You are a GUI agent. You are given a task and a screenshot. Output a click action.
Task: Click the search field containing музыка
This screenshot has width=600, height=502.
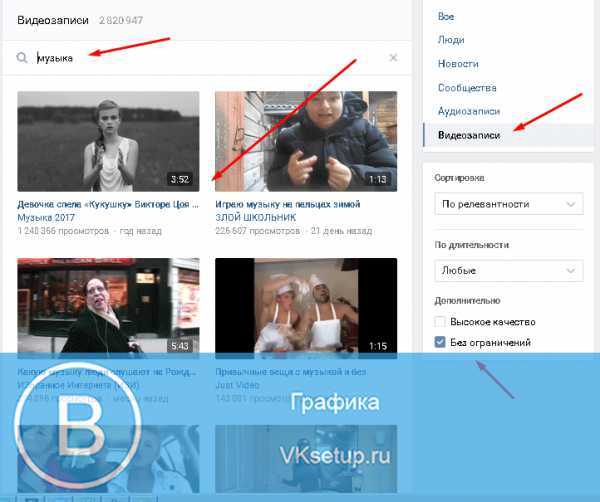pos(207,58)
